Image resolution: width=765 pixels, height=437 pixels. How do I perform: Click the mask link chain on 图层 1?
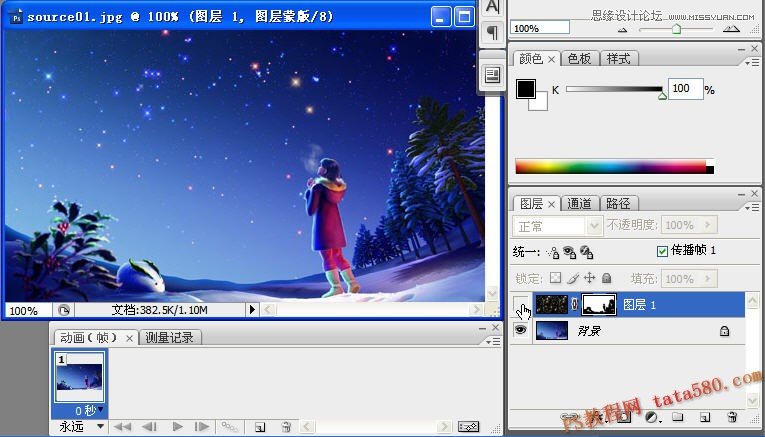(x=575, y=304)
